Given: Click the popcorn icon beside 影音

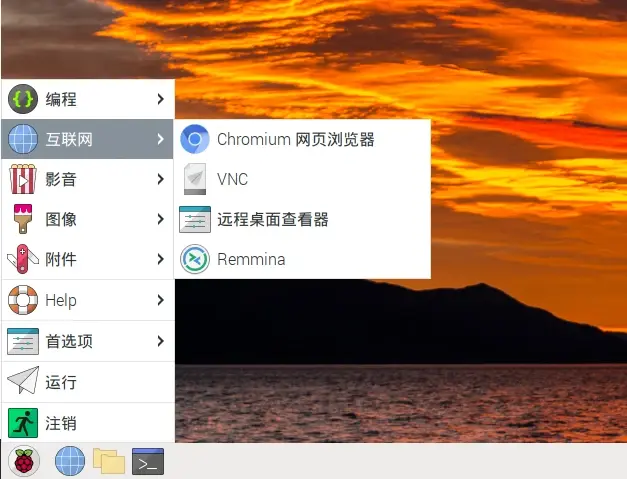Looking at the screenshot, I should [23, 179].
